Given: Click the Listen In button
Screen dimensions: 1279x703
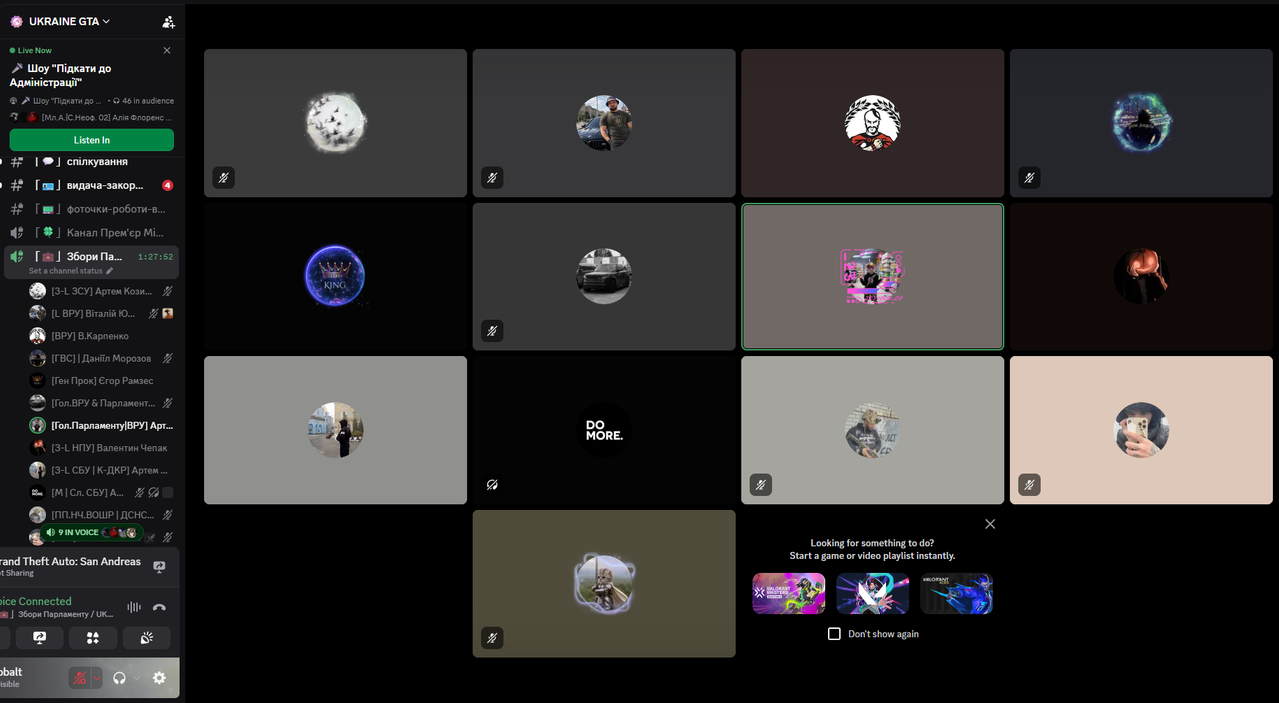Looking at the screenshot, I should tap(92, 140).
